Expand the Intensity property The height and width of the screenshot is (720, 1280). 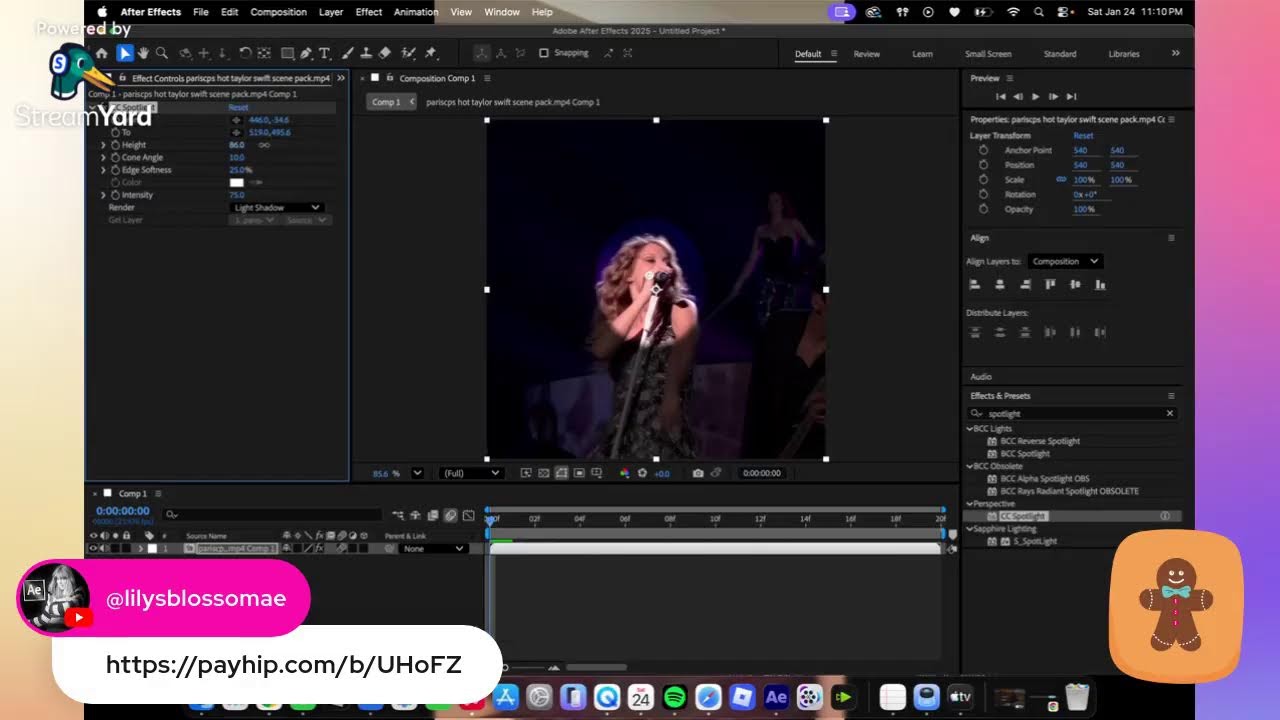tap(103, 195)
